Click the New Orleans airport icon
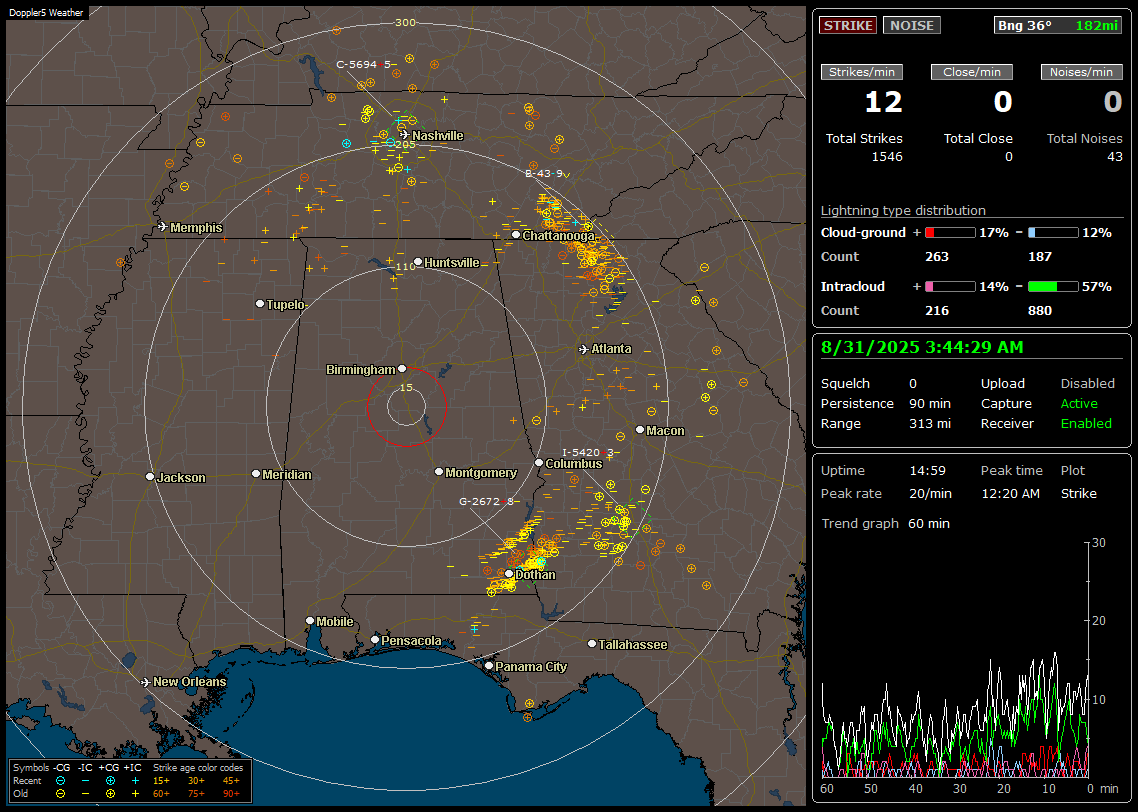 pyautogui.click(x=145, y=682)
